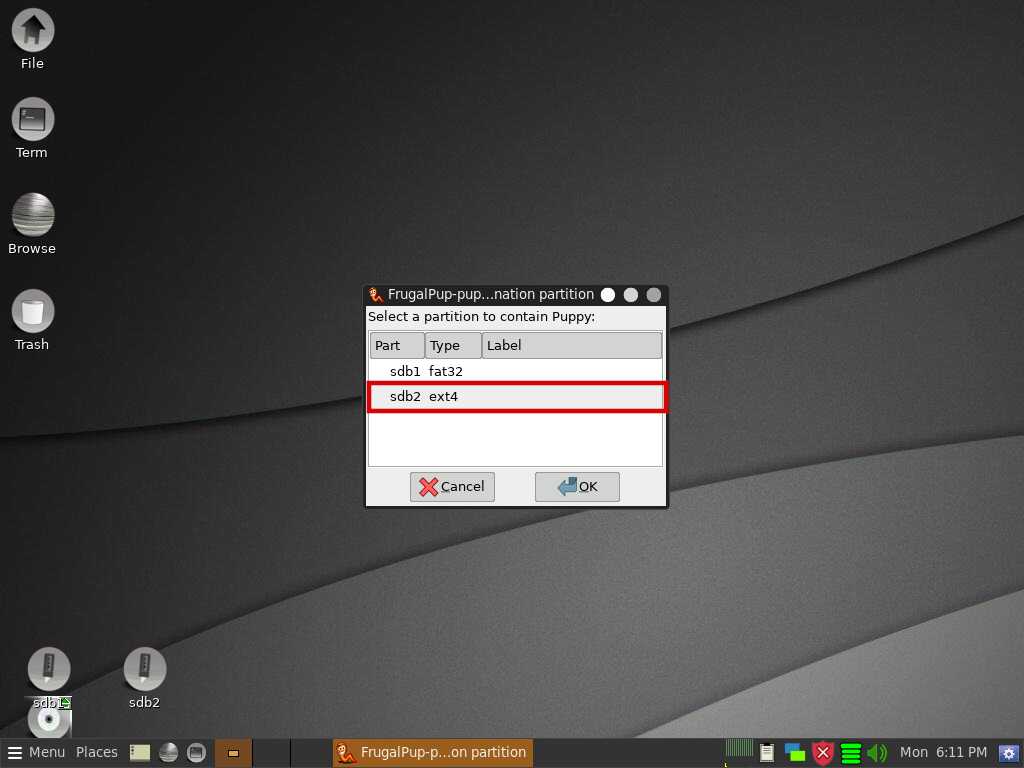Screen dimensions: 1024x768
Task: Open the clipboard manager tray icon
Action: pos(767,753)
